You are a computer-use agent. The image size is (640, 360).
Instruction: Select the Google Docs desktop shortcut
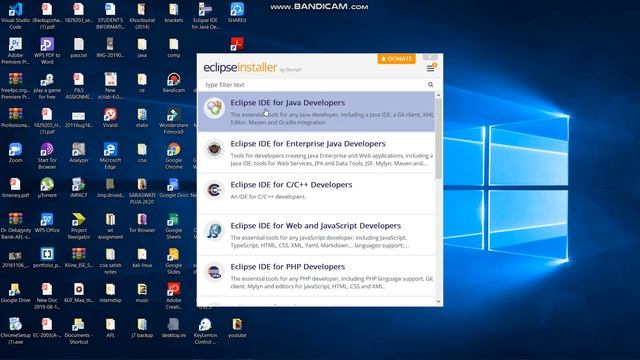[174, 188]
